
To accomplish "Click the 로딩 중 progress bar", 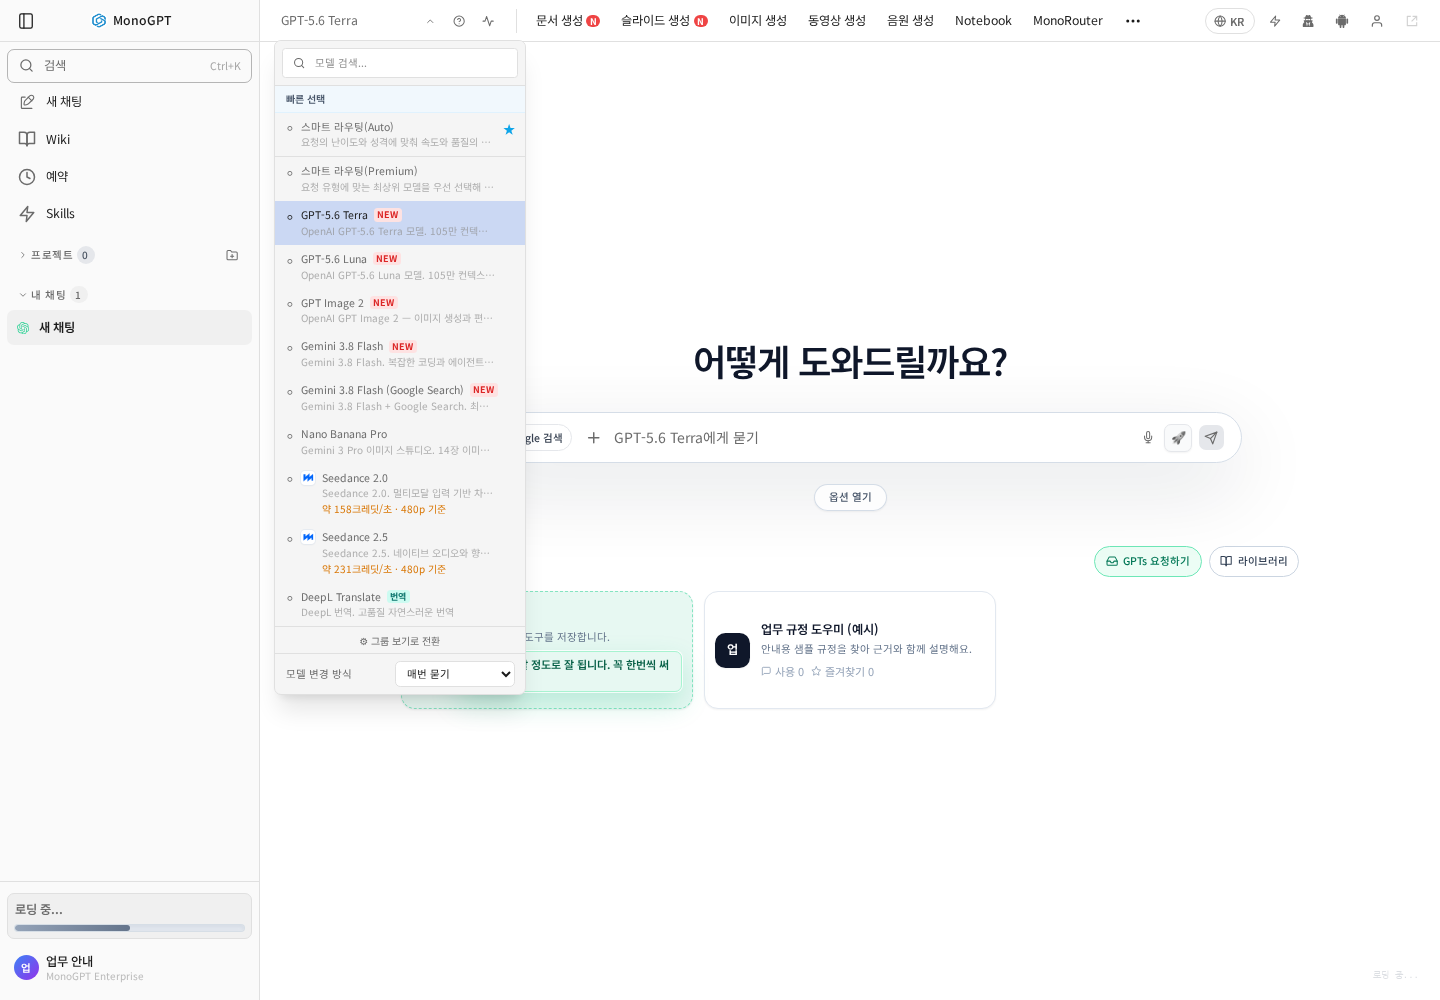I will click(x=129, y=928).
